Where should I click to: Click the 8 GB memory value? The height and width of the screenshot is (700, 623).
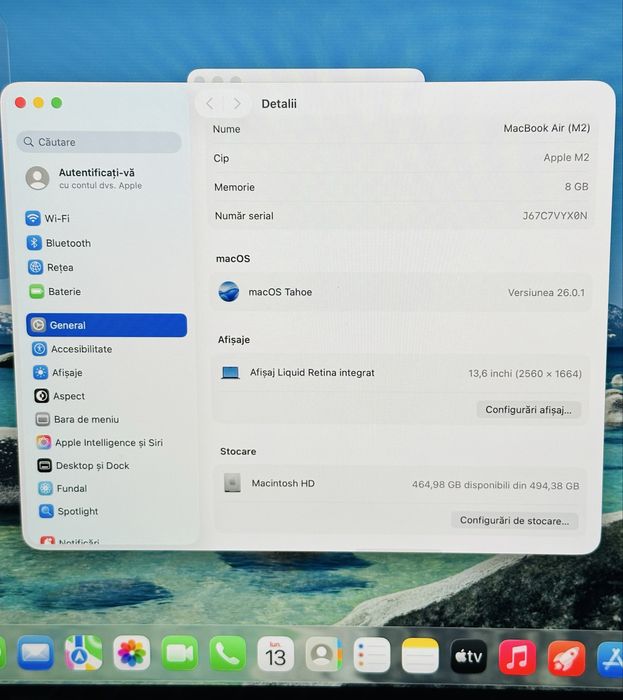(x=577, y=187)
